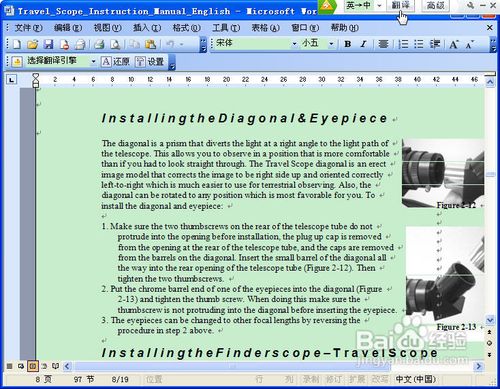500x389 pixels.
Task: Click the 翻译 translate button
Action: point(401,5)
